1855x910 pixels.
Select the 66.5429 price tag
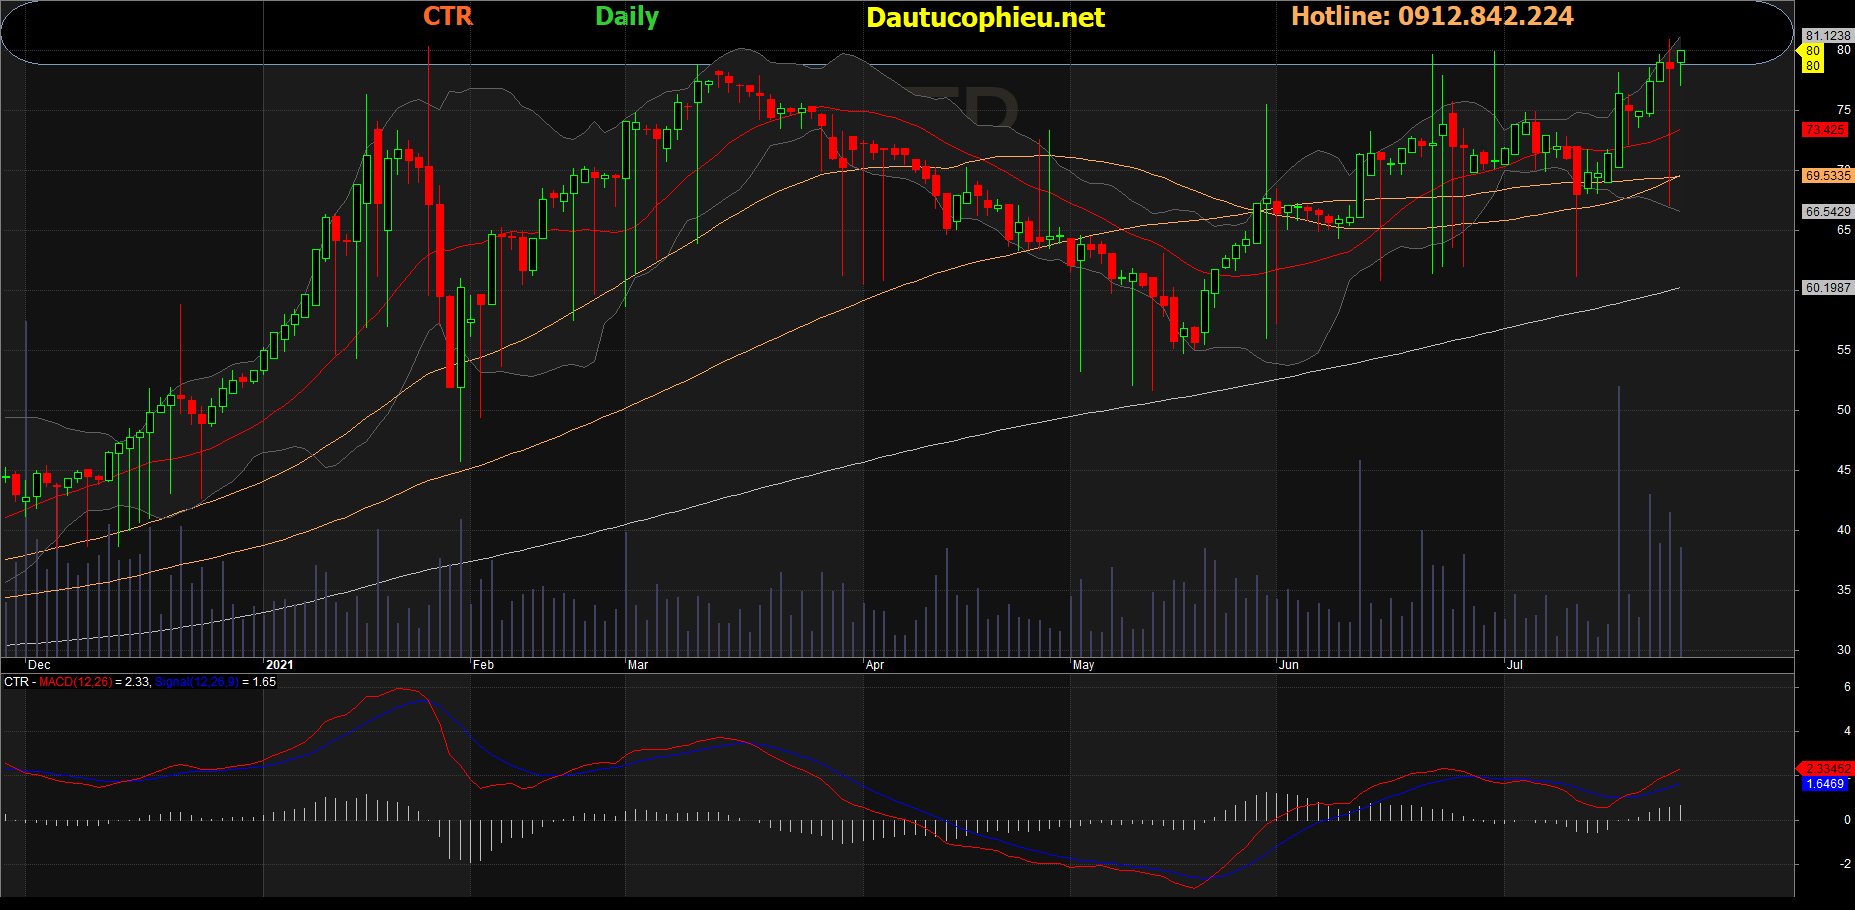click(1827, 212)
